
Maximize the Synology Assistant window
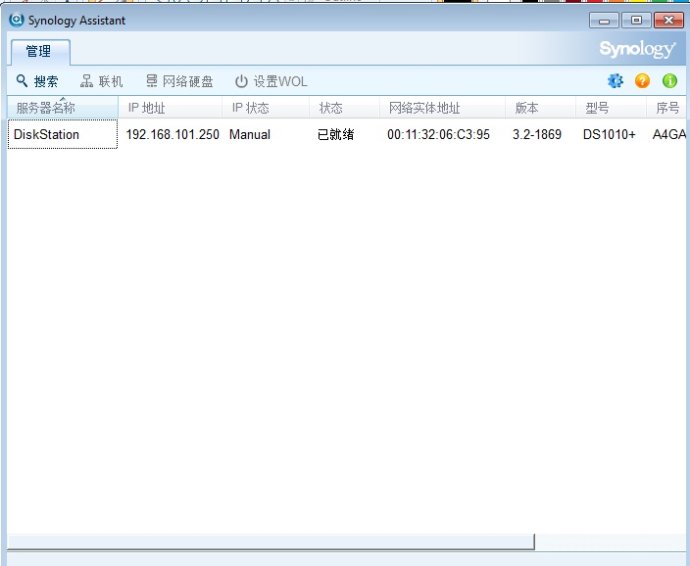point(636,20)
